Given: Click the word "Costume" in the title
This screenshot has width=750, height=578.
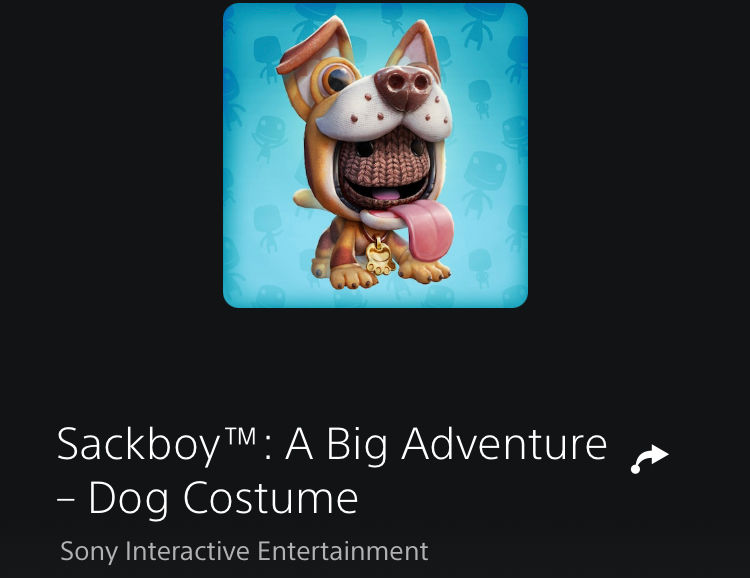Looking at the screenshot, I should click(271, 498).
